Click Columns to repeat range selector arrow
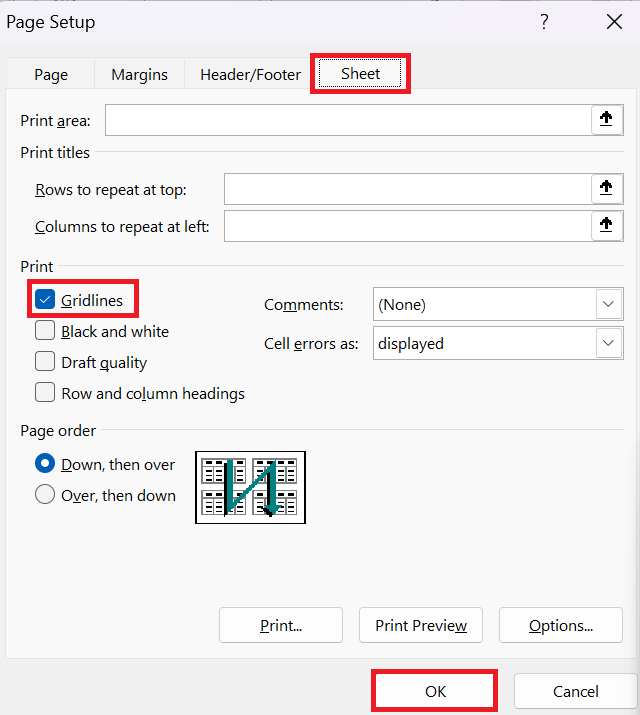The height and width of the screenshot is (715, 640). tap(607, 226)
